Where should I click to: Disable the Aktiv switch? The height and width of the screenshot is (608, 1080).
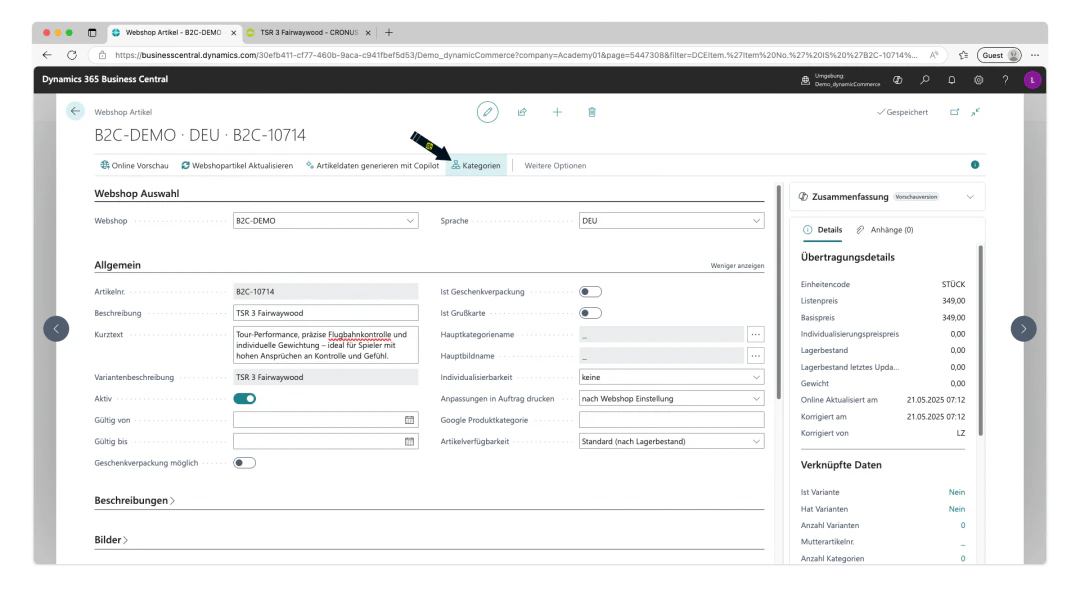(245, 399)
